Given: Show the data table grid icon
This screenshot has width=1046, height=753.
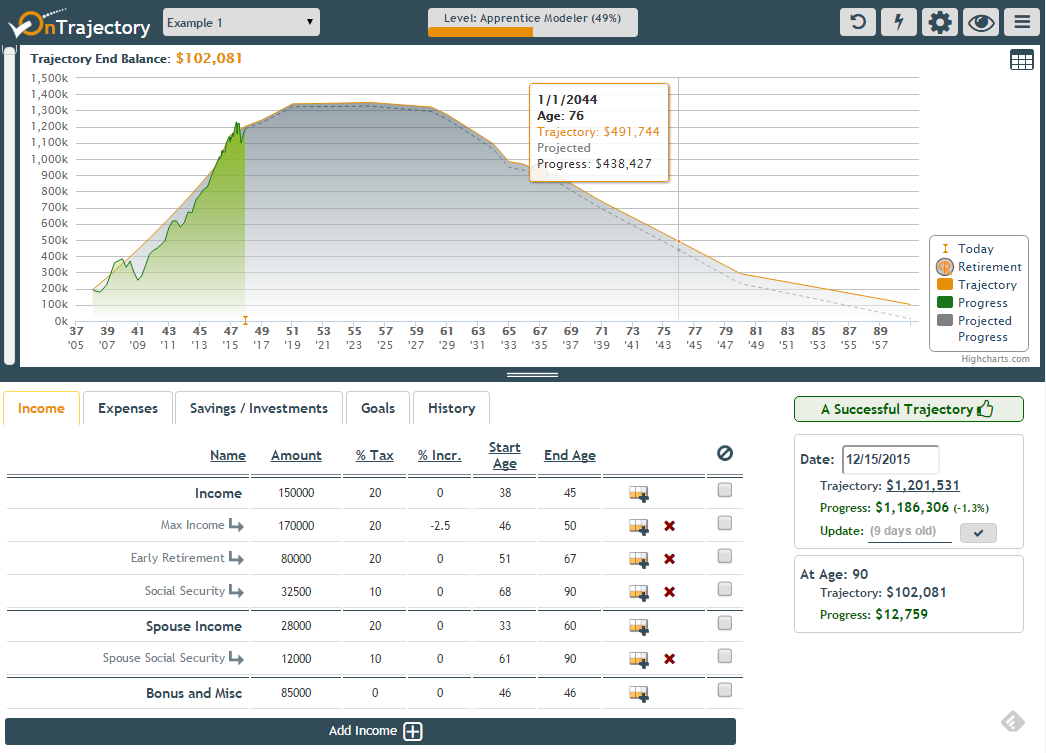Looking at the screenshot, I should click(1021, 60).
